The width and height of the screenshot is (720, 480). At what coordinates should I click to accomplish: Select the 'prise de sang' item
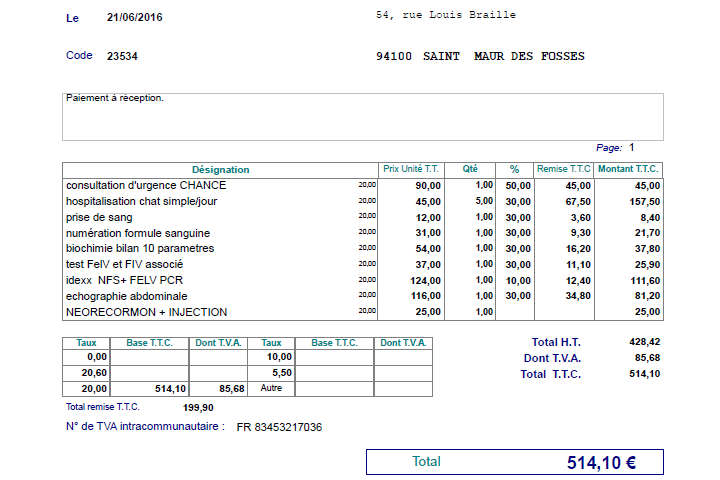tap(98, 217)
